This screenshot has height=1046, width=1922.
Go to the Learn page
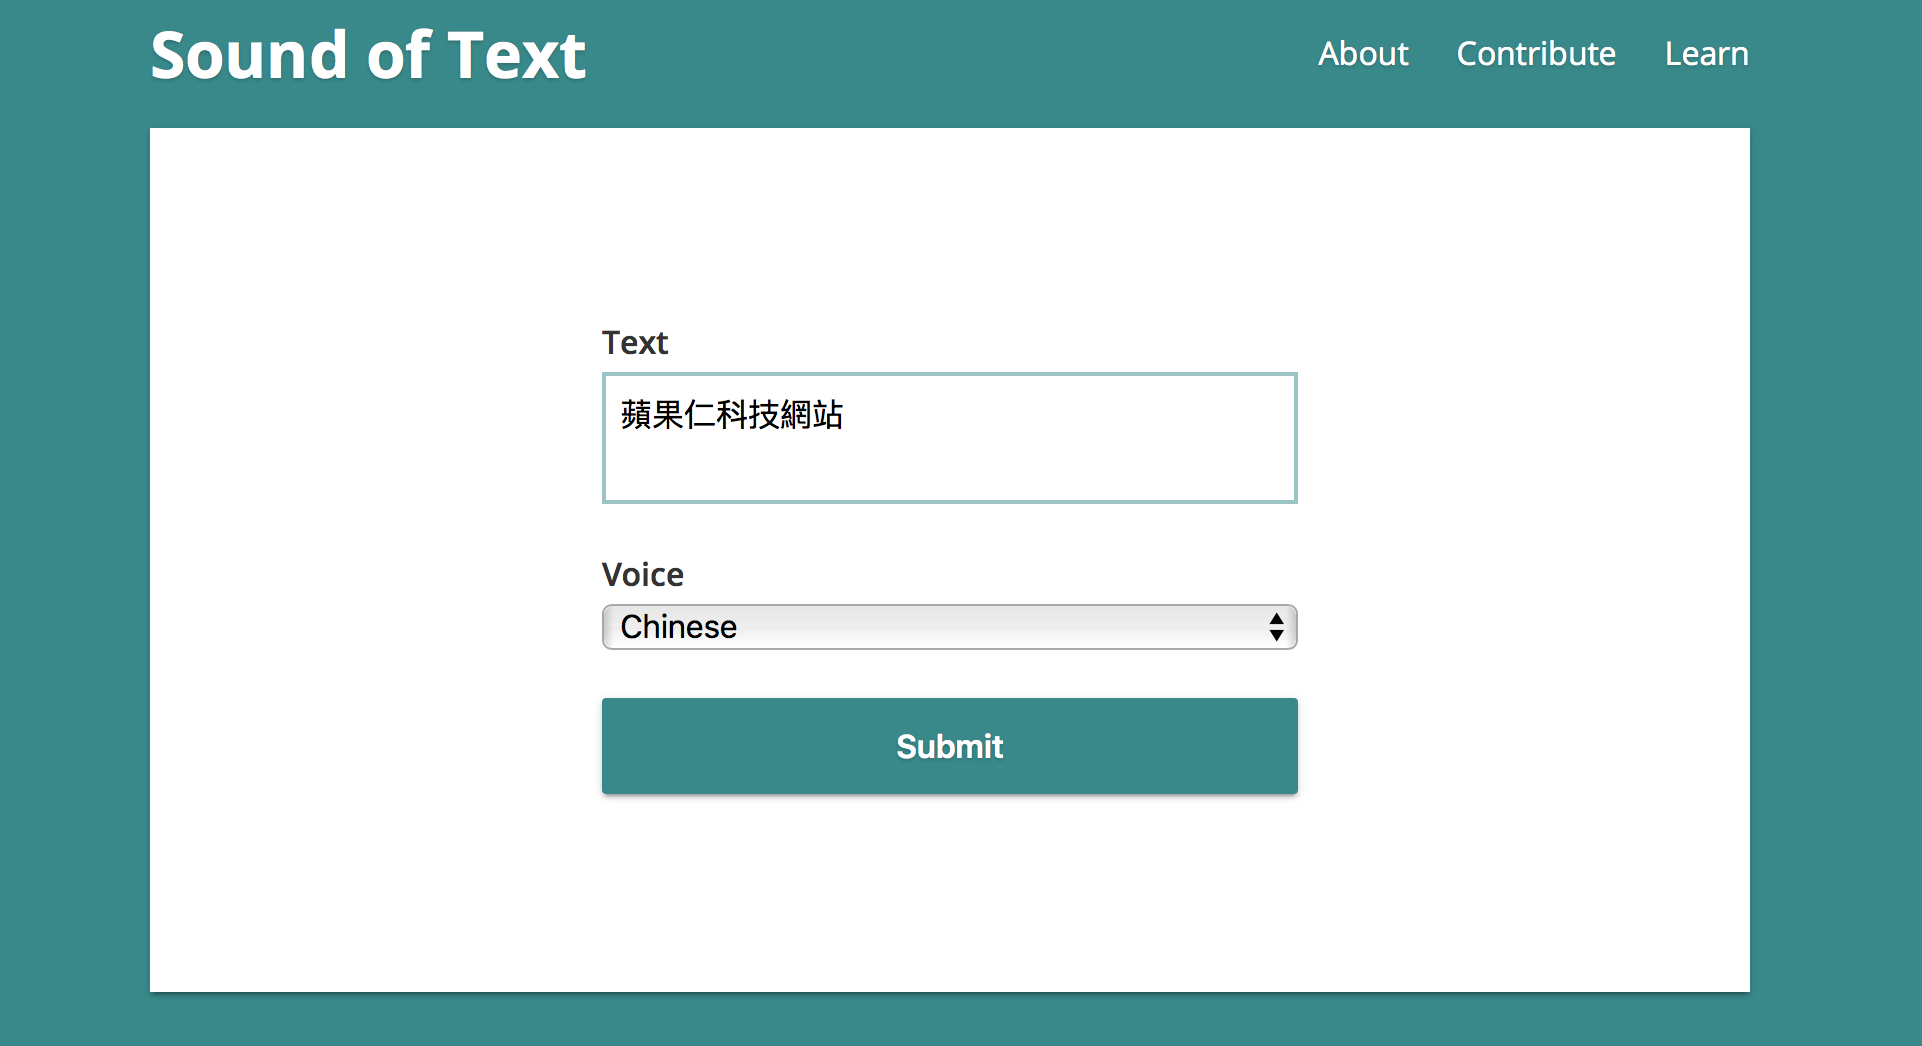[1706, 54]
